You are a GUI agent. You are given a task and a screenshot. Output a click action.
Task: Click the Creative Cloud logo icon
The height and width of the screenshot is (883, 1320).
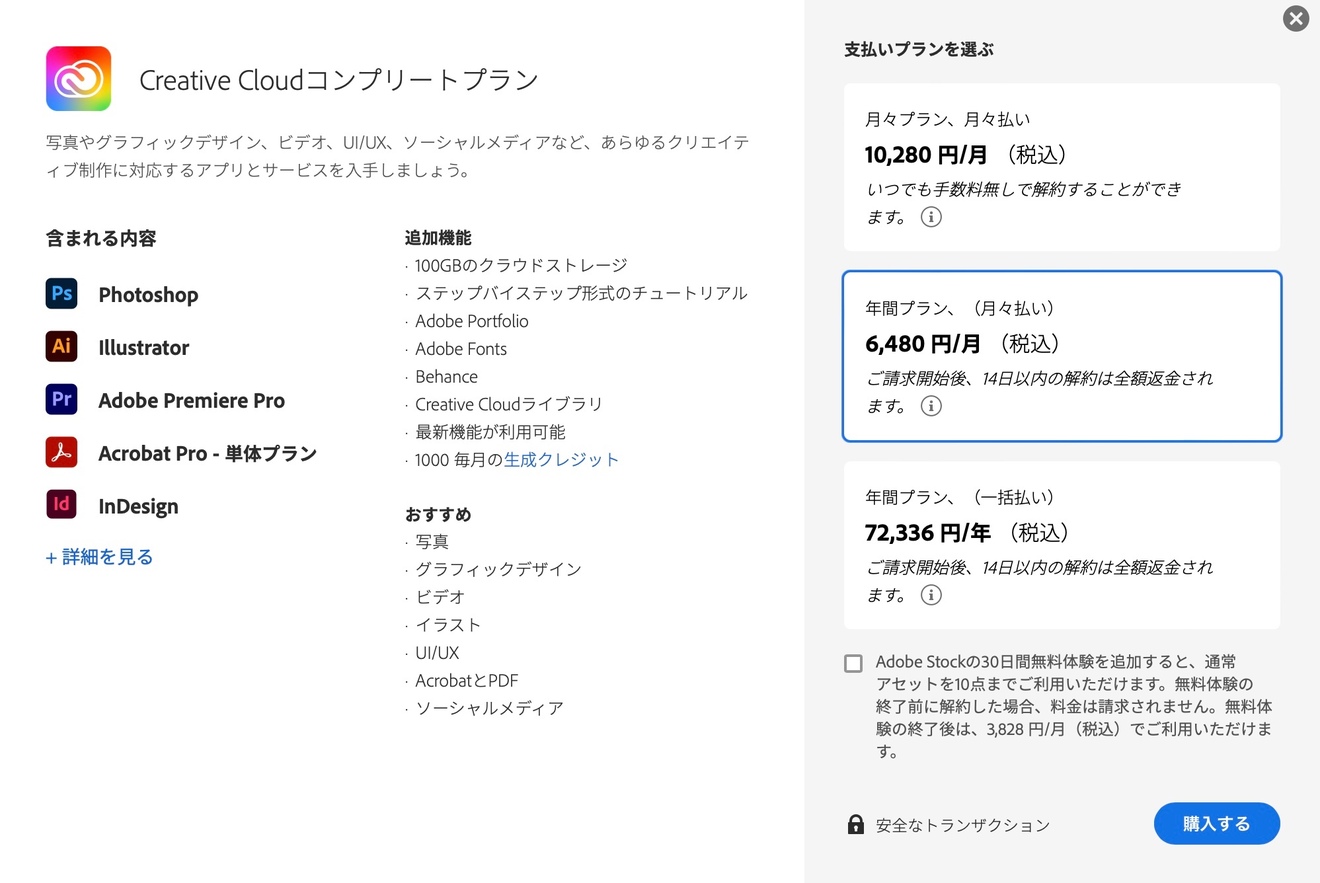(78, 79)
